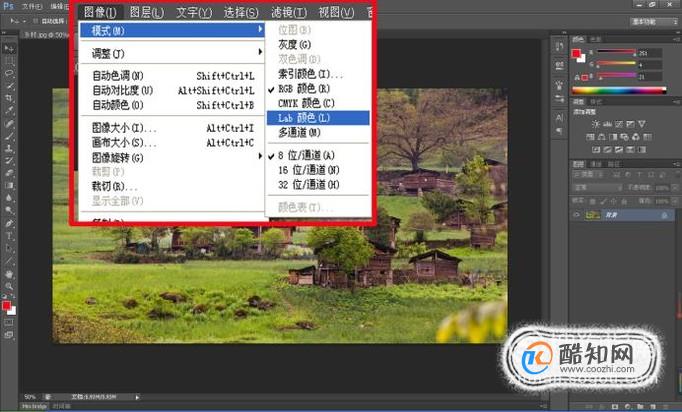This screenshot has height=412, width=682.
Task: Open the History panel icon in the dock
Action: [560, 46]
